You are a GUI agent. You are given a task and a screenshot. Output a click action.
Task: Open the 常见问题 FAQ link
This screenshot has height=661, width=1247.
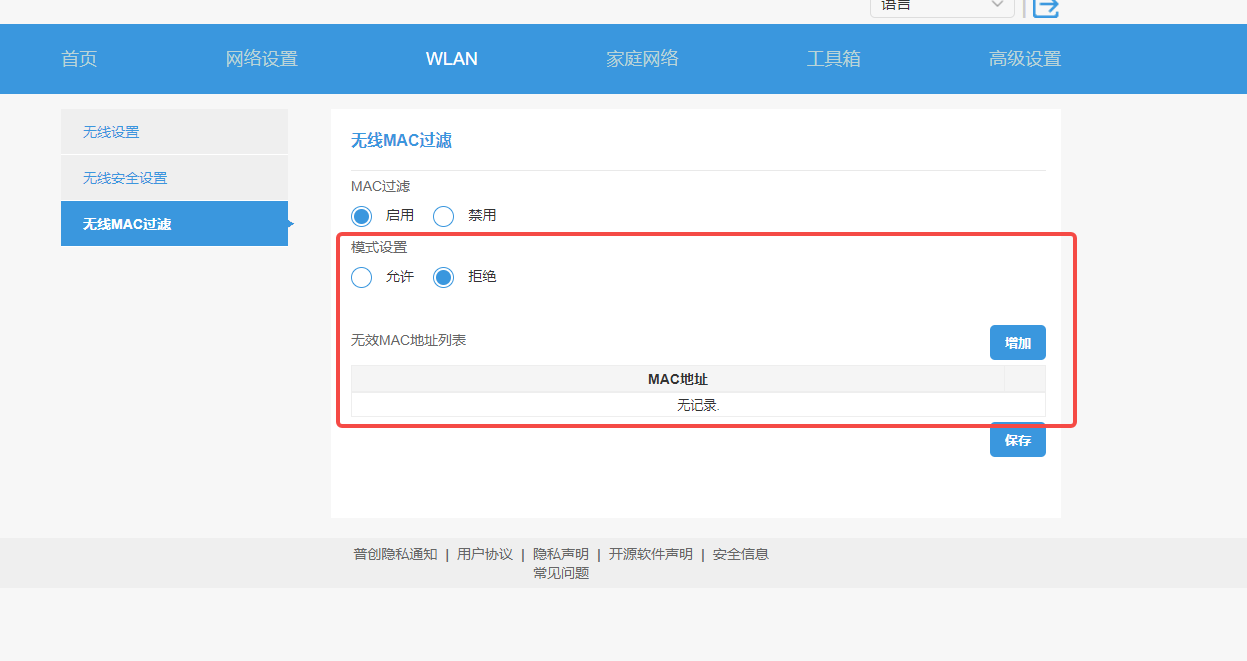561,573
